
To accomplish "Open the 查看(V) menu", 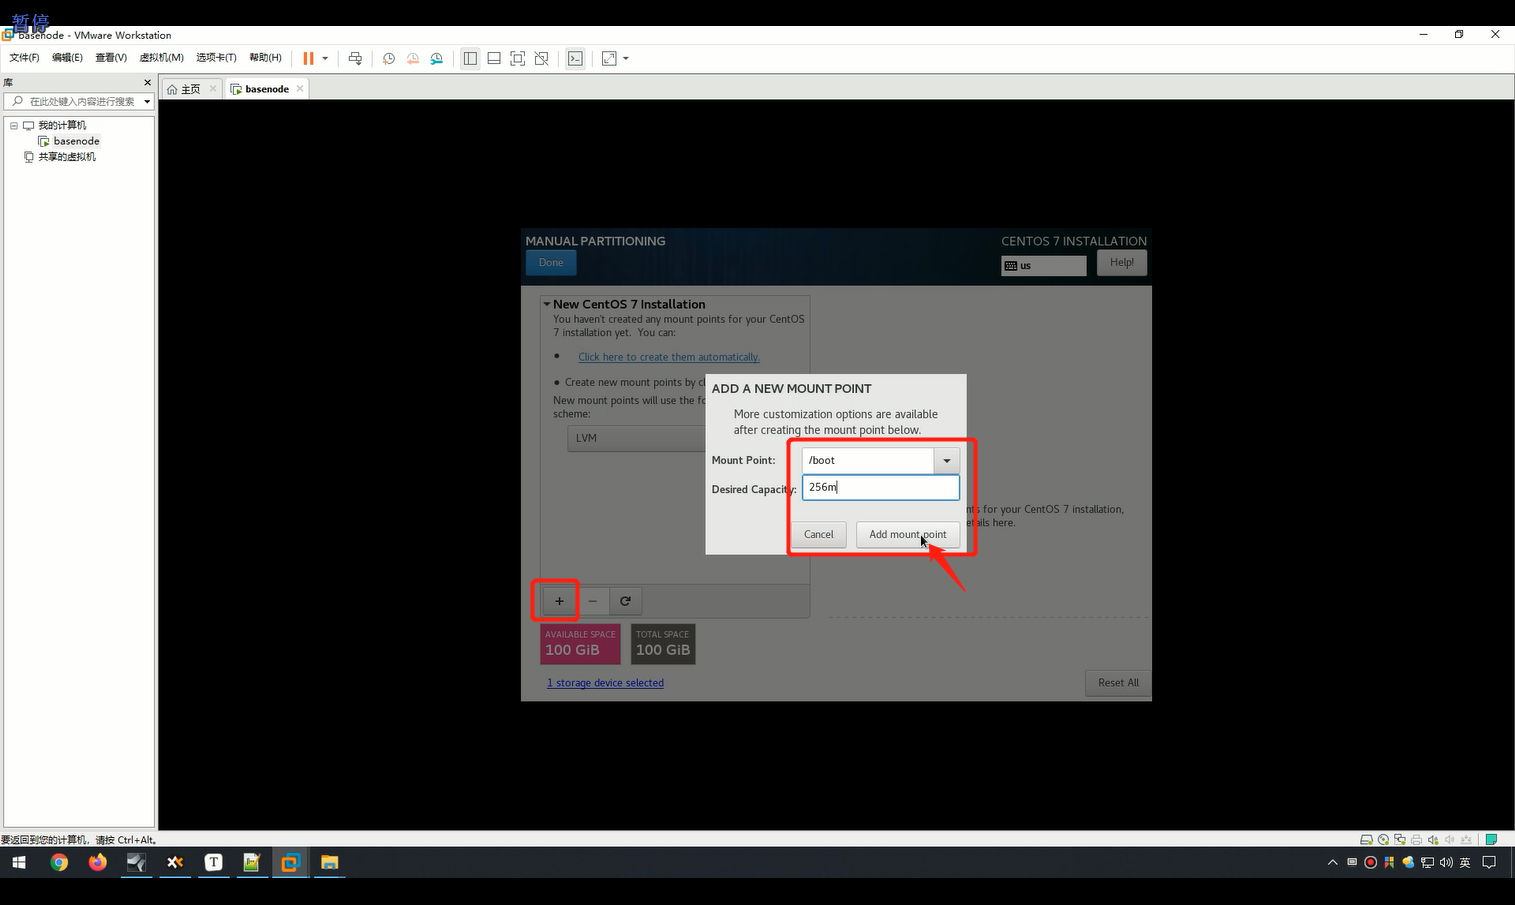I will coord(111,58).
